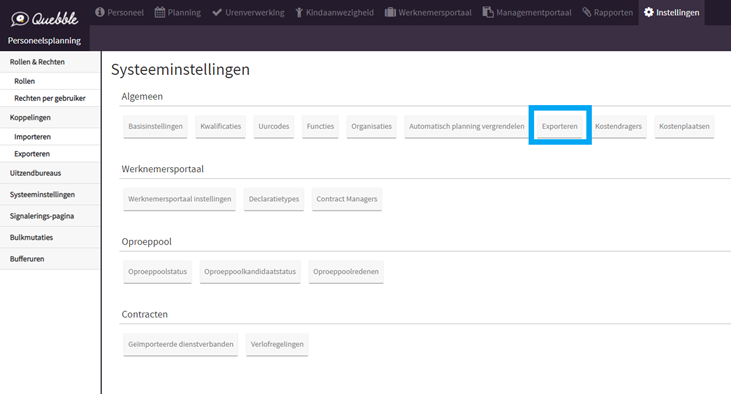Open Signalerings-pagina in the sidebar
Image resolution: width=731 pixels, height=394 pixels.
[x=50, y=216]
